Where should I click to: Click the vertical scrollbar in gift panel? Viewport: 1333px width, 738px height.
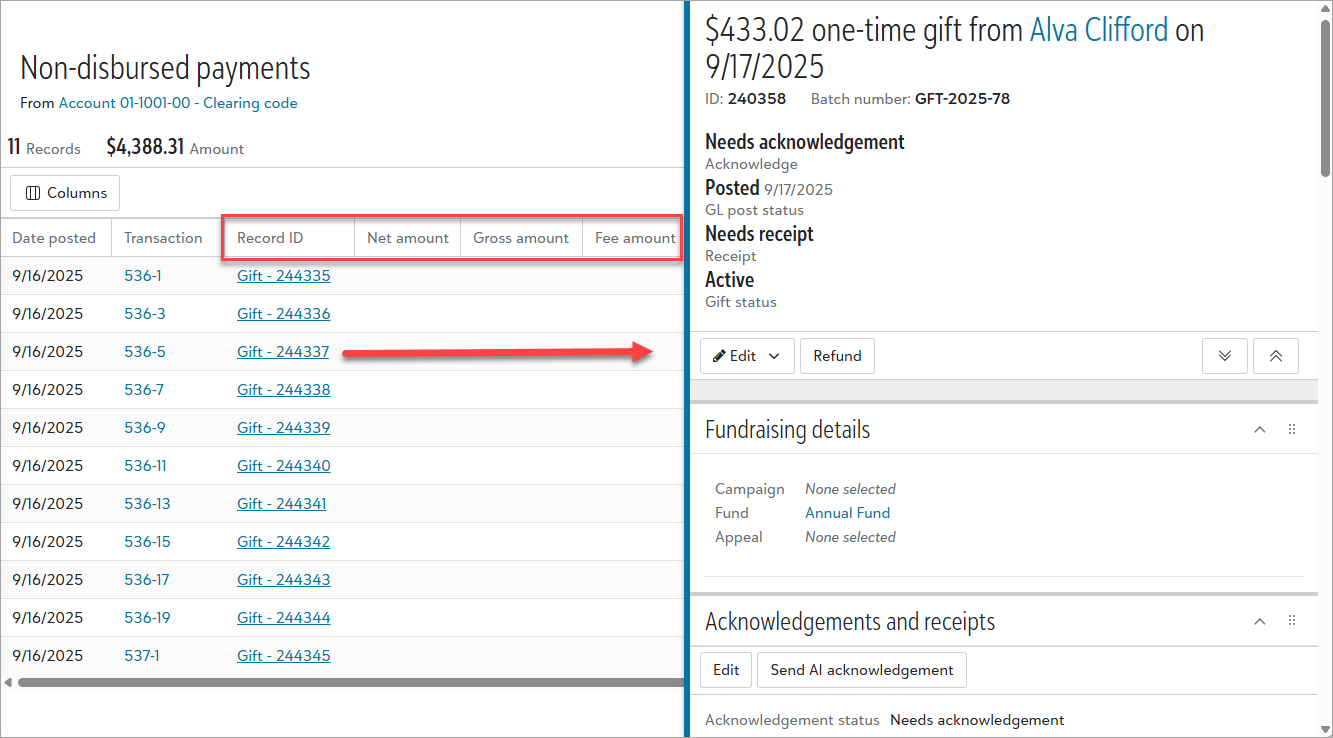(1325, 100)
